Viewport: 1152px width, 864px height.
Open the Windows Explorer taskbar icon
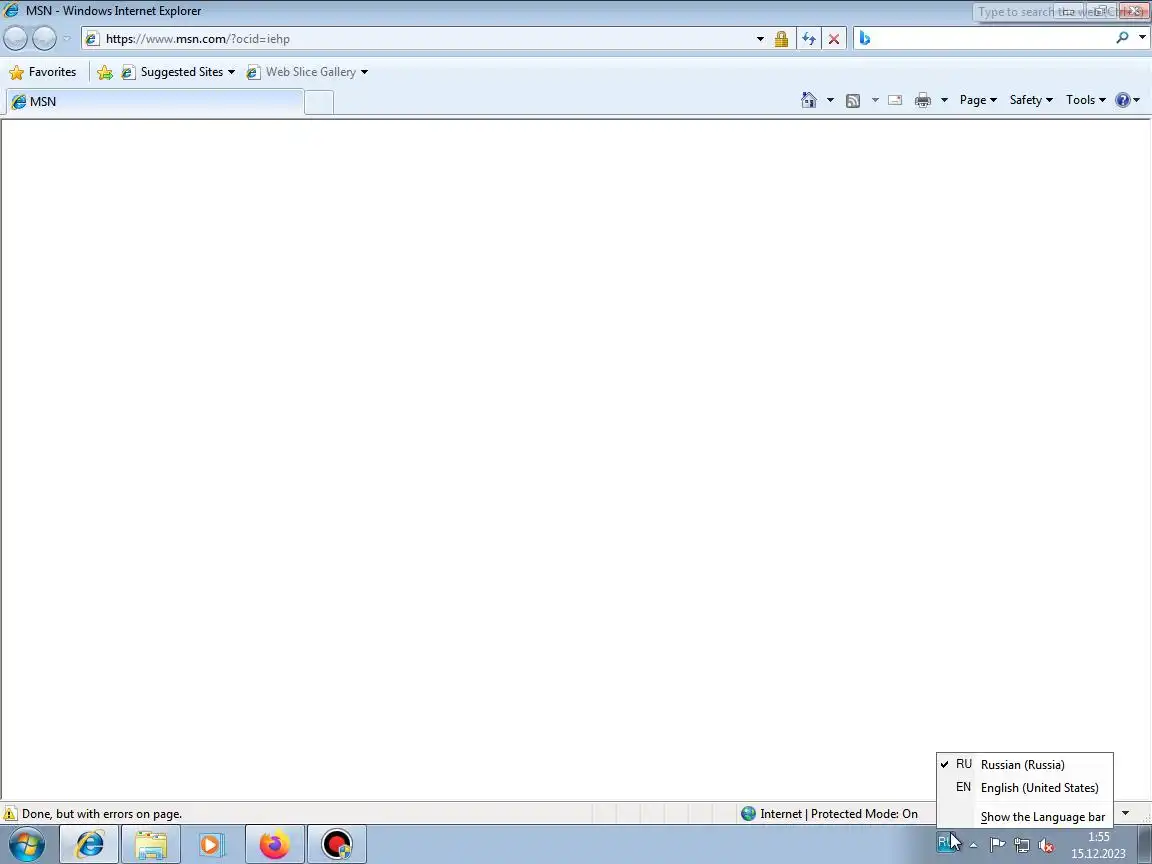[151, 845]
